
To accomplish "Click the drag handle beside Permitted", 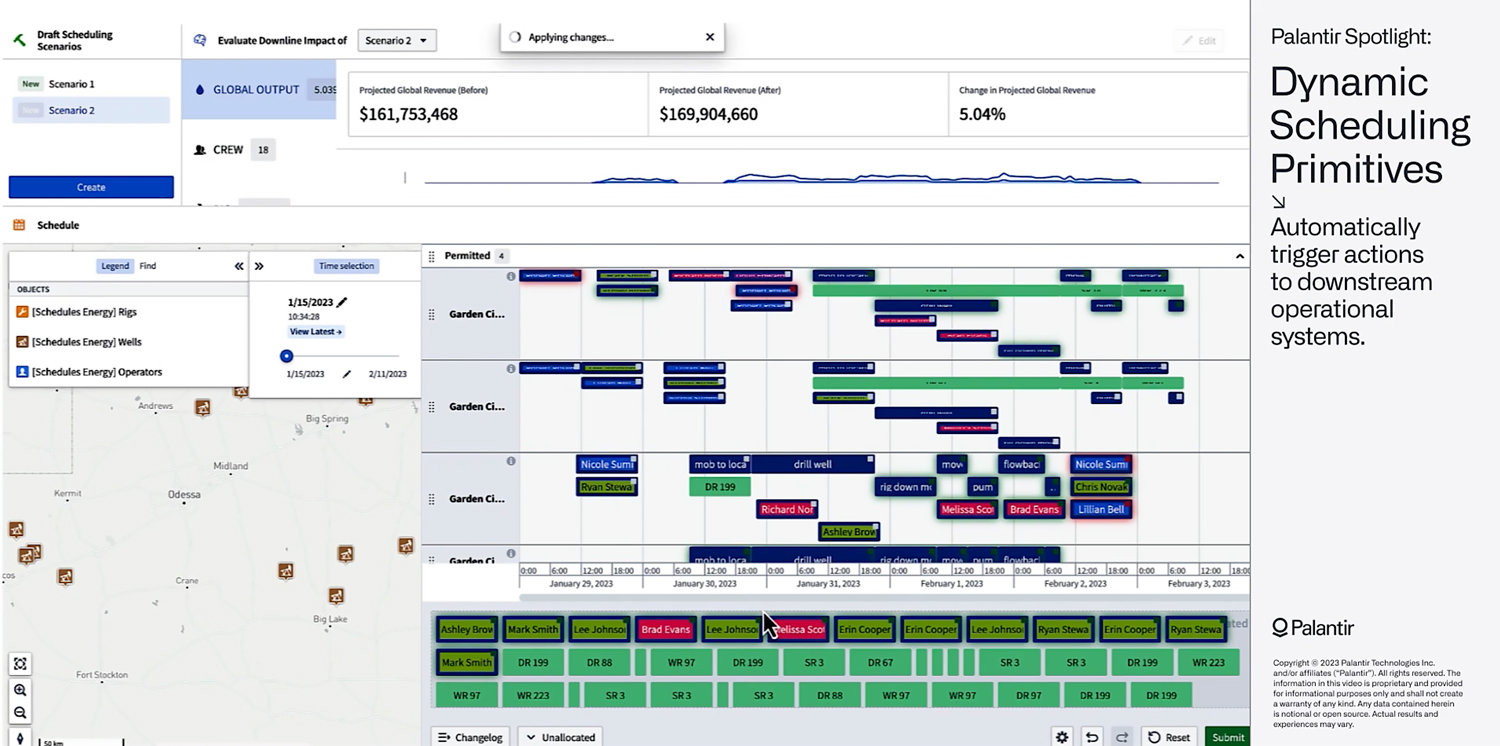I will coord(432,256).
